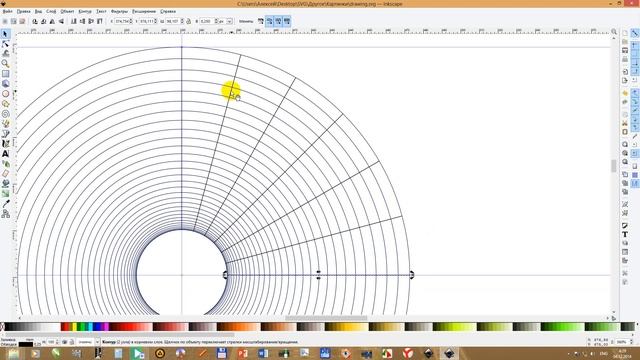The image size is (640, 360).
Task: Click Rotate 90° counter-clockwise icon
Action: pos(35,21)
